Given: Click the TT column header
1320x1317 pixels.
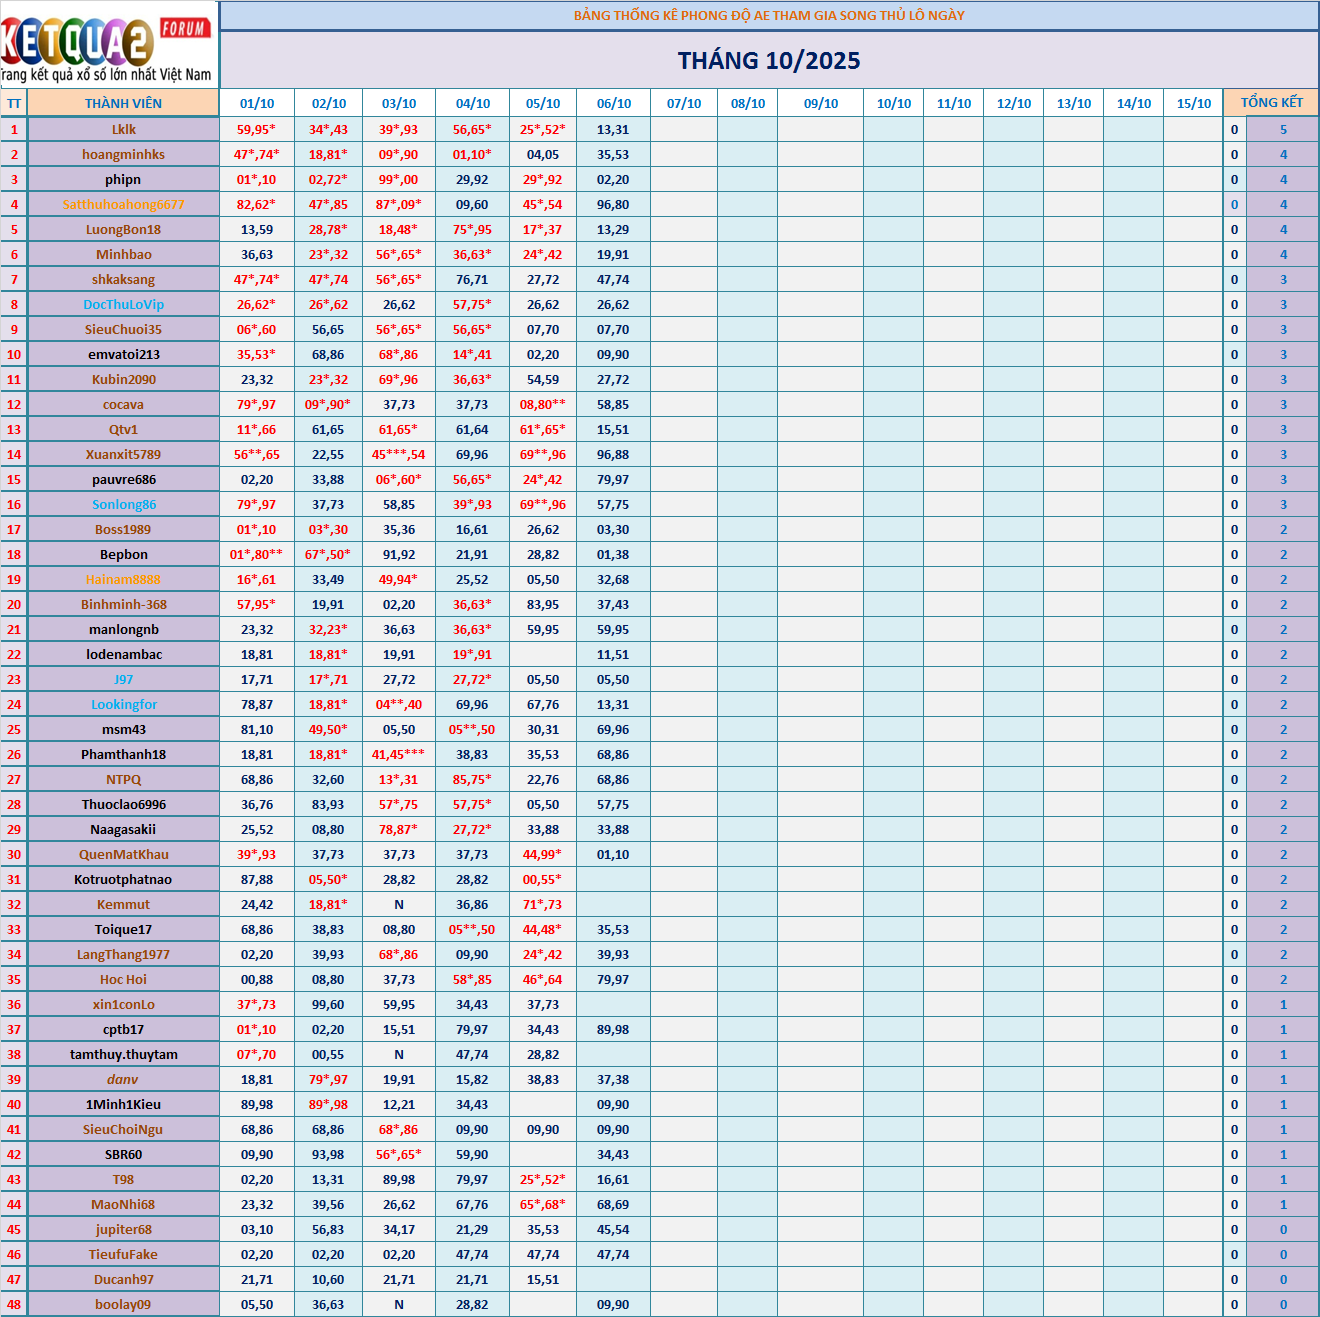Looking at the screenshot, I should 14,104.
